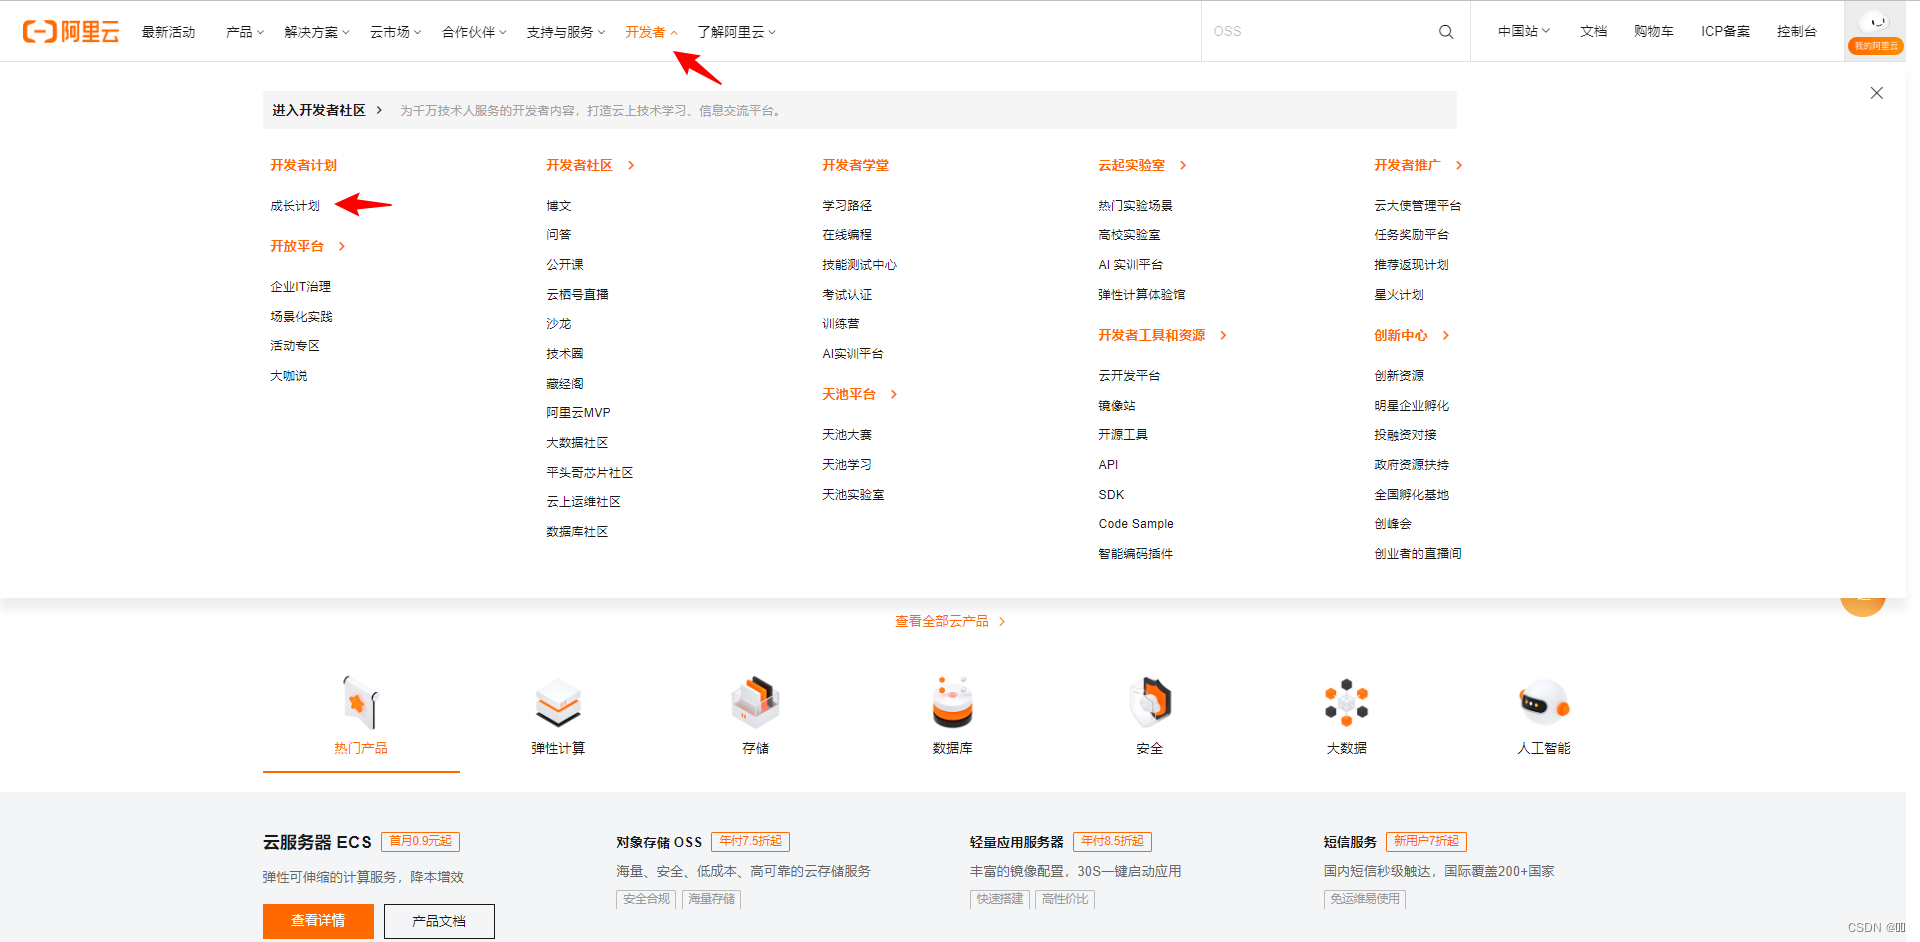Click the arrow next to 天池平台
Viewport: 1920px width, 942px height.
coord(894,395)
